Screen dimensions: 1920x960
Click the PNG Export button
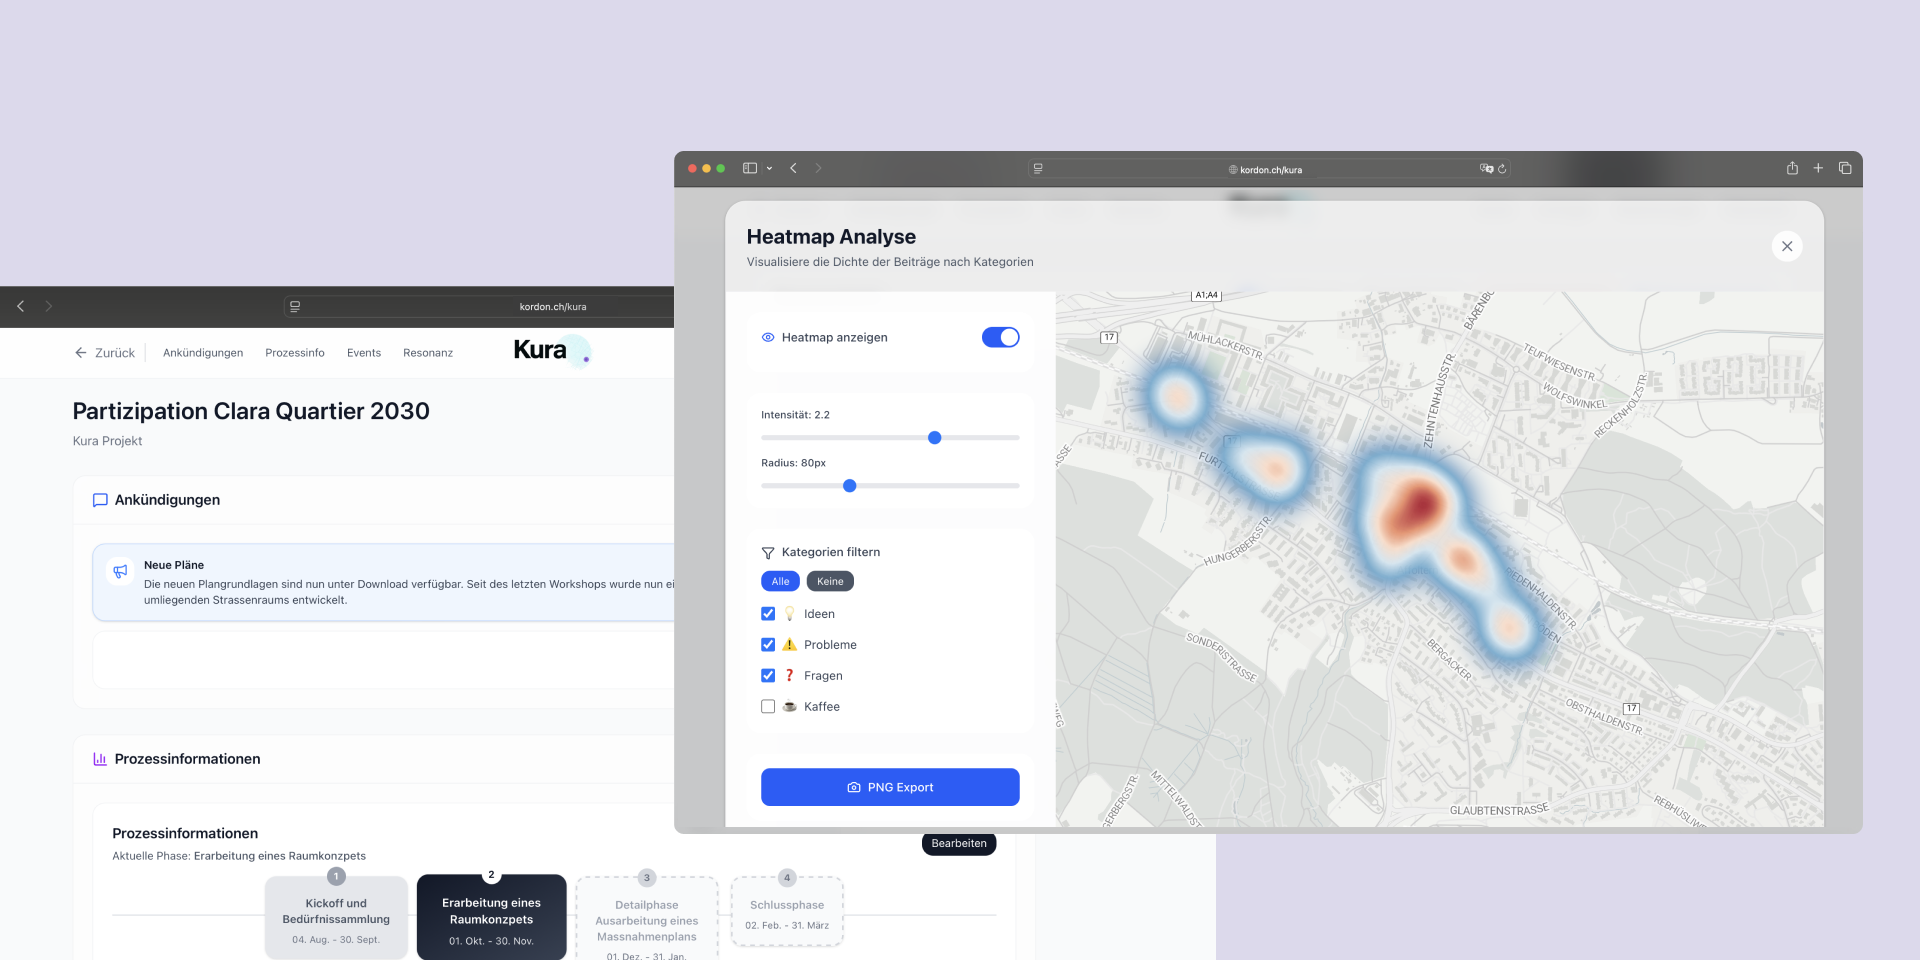pyautogui.click(x=890, y=787)
